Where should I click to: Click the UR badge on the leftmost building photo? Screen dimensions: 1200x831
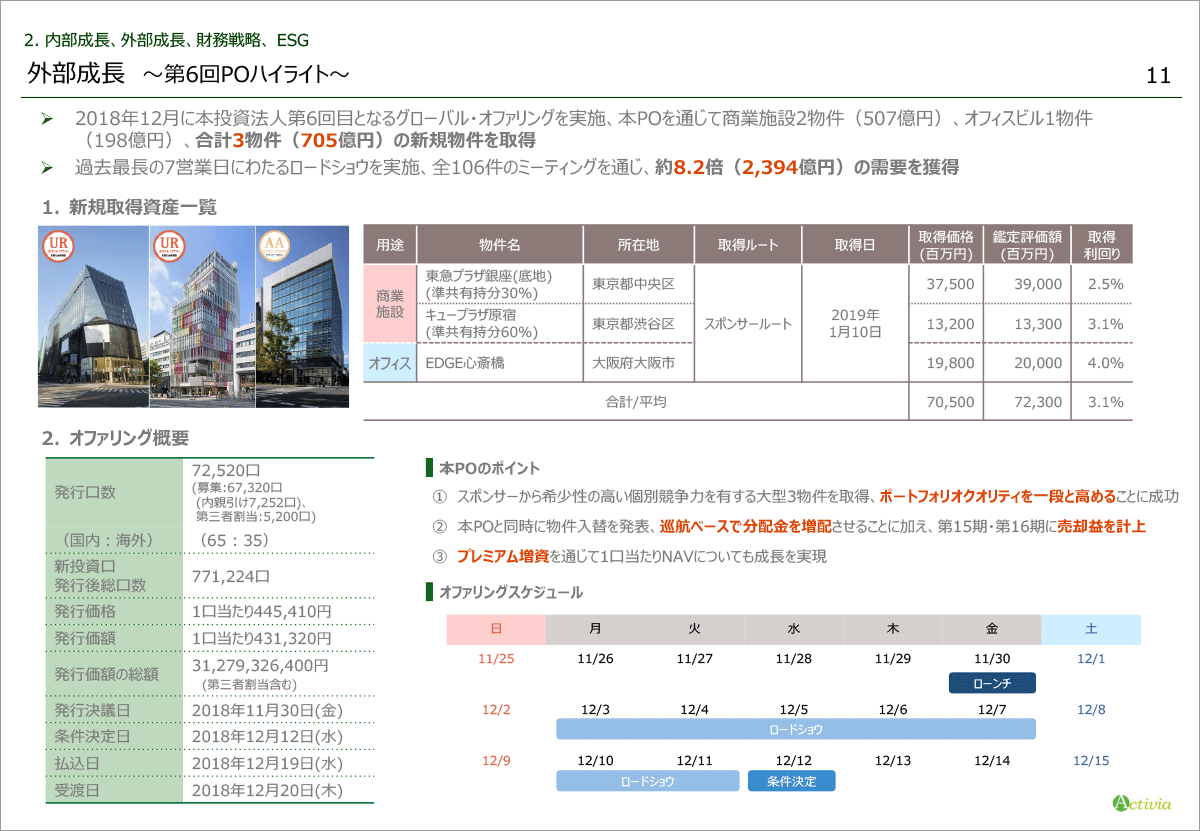[58, 246]
